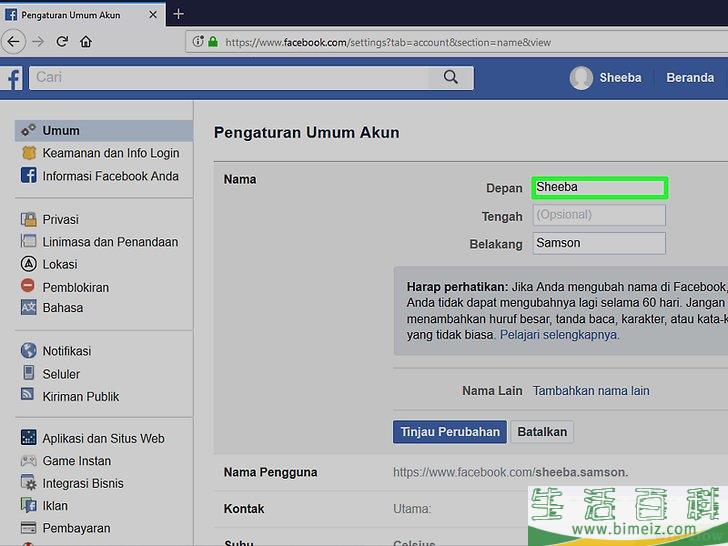Click Linimasa dan Penandaan icon
Image resolution: width=728 pixels, height=546 pixels.
coord(28,241)
